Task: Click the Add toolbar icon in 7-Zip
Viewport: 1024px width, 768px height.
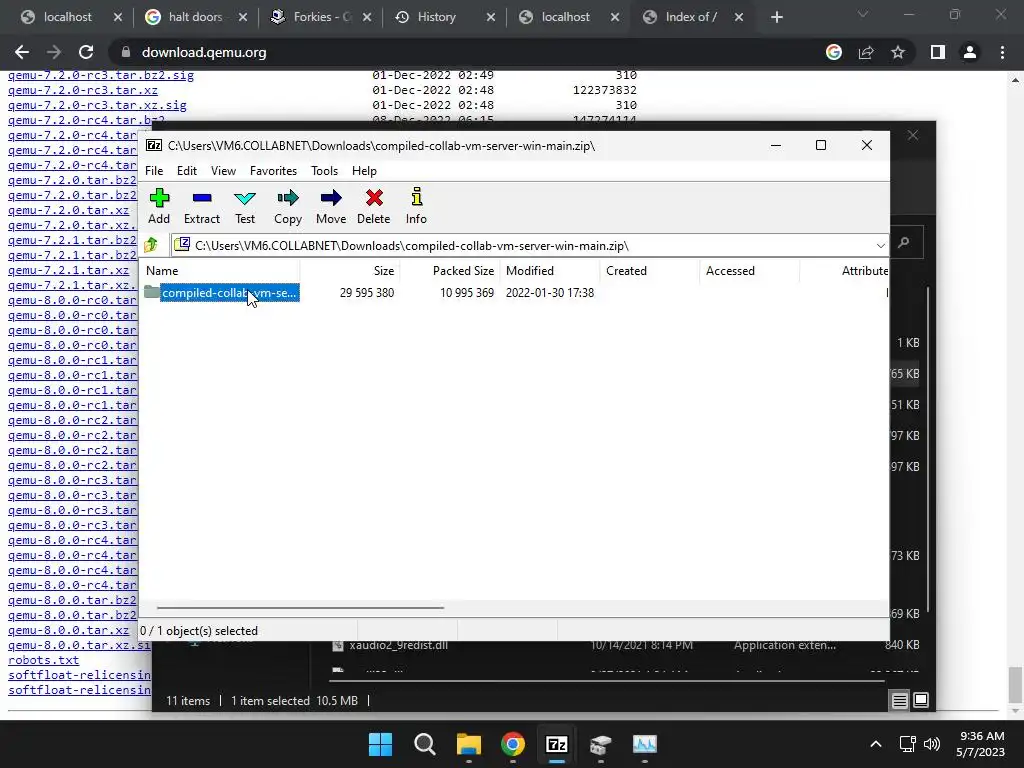Action: tap(159, 206)
